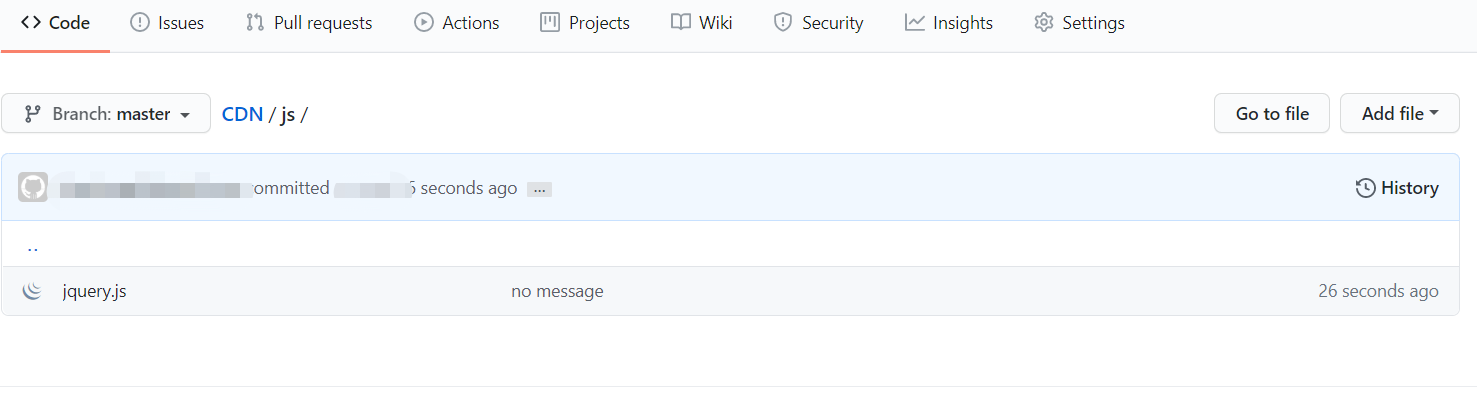Open the Add file dropdown

(1399, 114)
